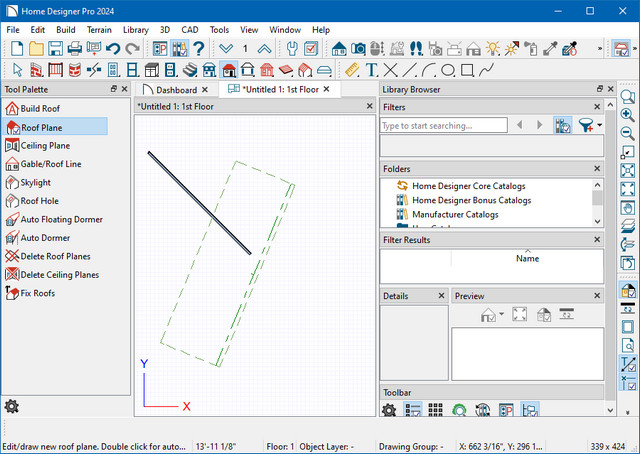Click the Undo arrow in toolbar
This screenshot has width=640, height=454.
(114, 48)
